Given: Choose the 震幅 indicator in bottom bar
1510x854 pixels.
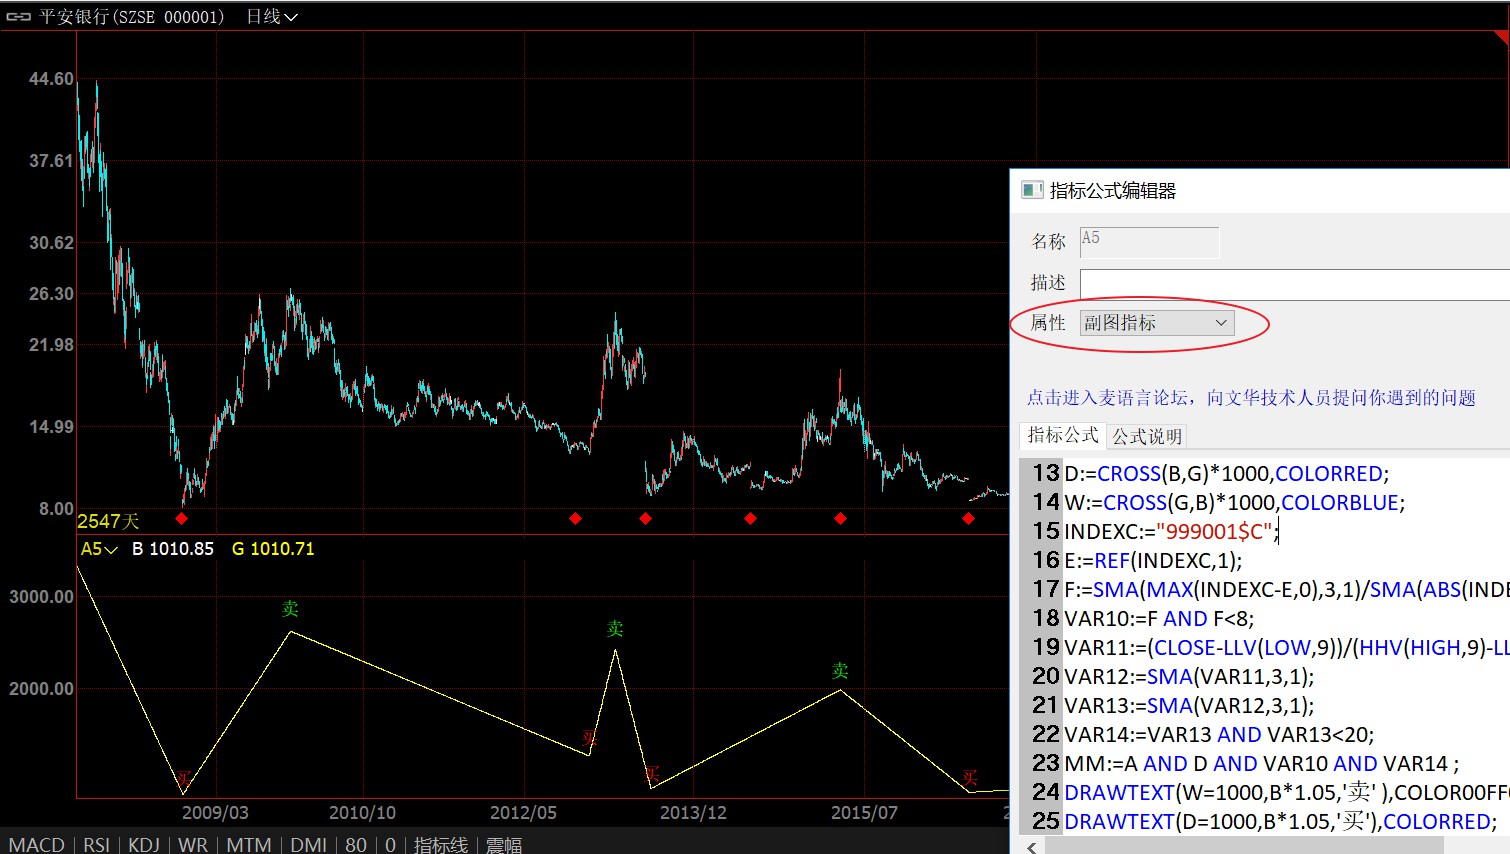Looking at the screenshot, I should pos(504,845).
